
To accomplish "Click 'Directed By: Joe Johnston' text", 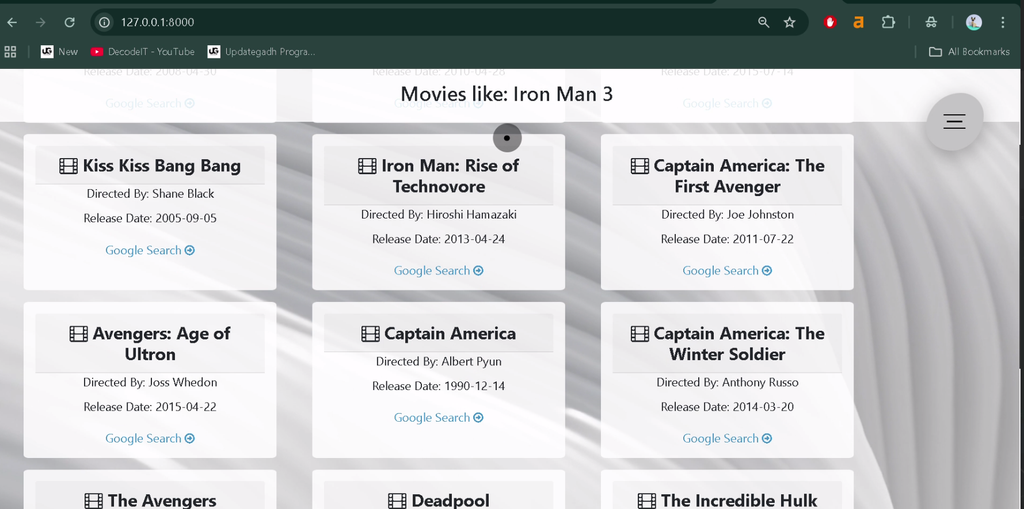I will (x=728, y=214).
